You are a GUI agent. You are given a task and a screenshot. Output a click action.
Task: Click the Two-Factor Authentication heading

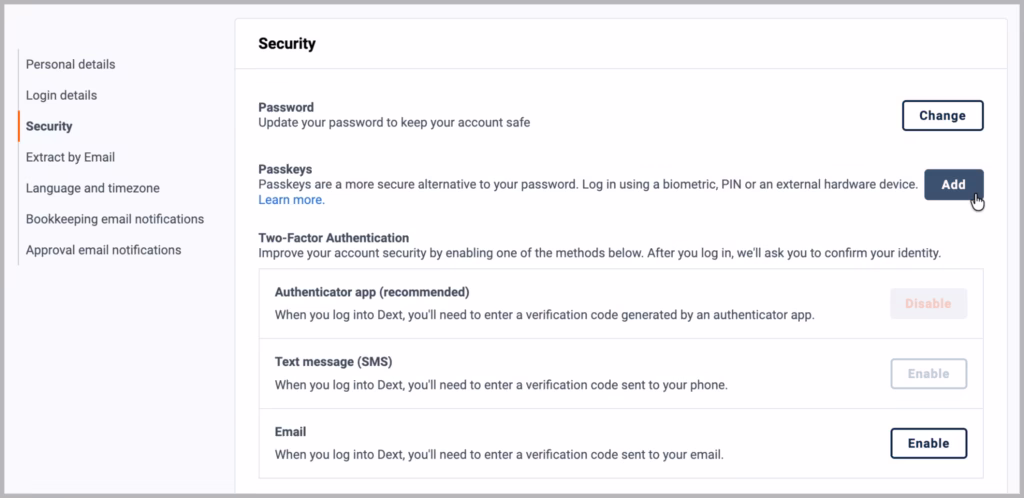[x=334, y=238]
